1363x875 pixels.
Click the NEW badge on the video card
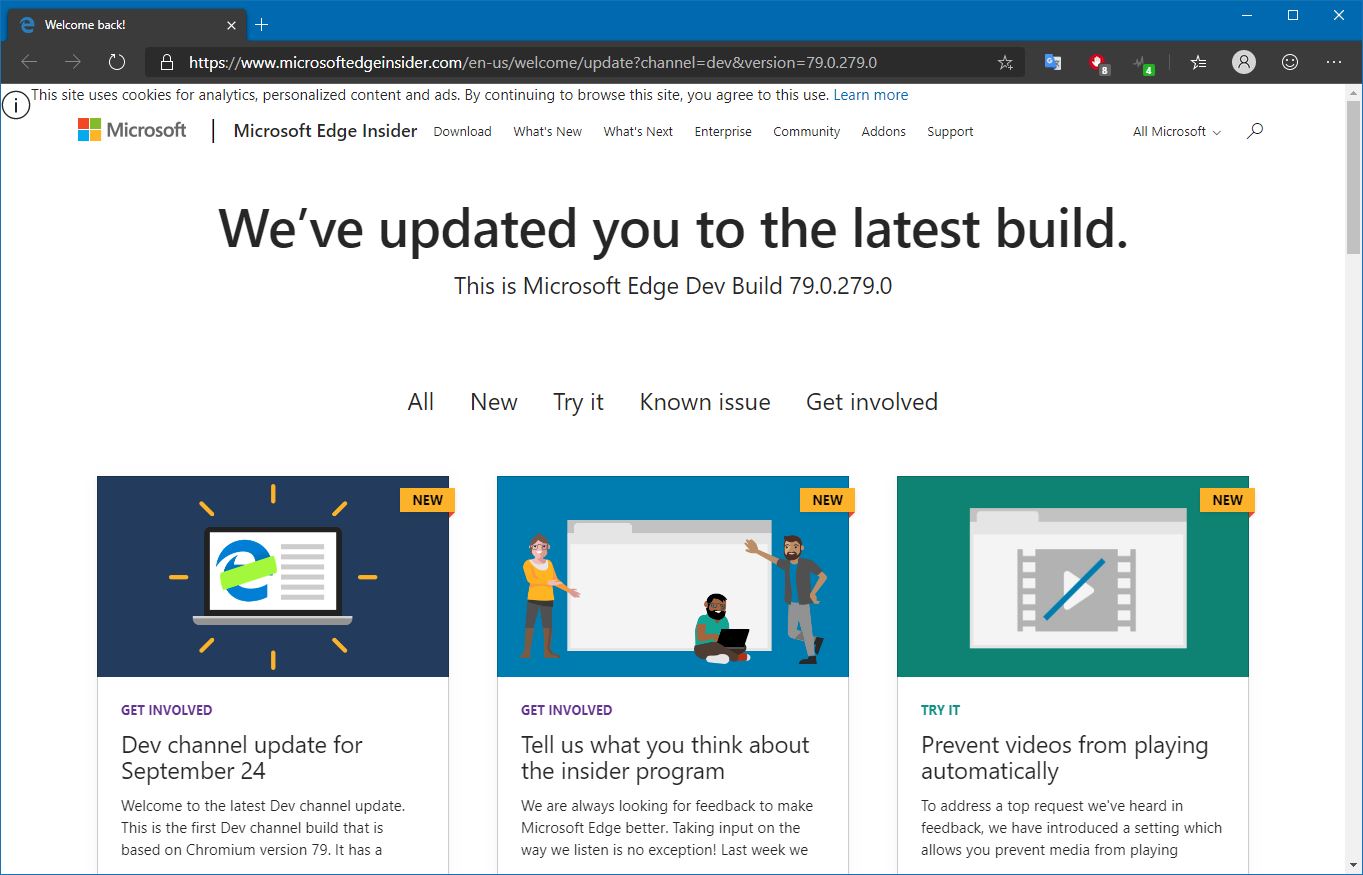pos(1227,500)
